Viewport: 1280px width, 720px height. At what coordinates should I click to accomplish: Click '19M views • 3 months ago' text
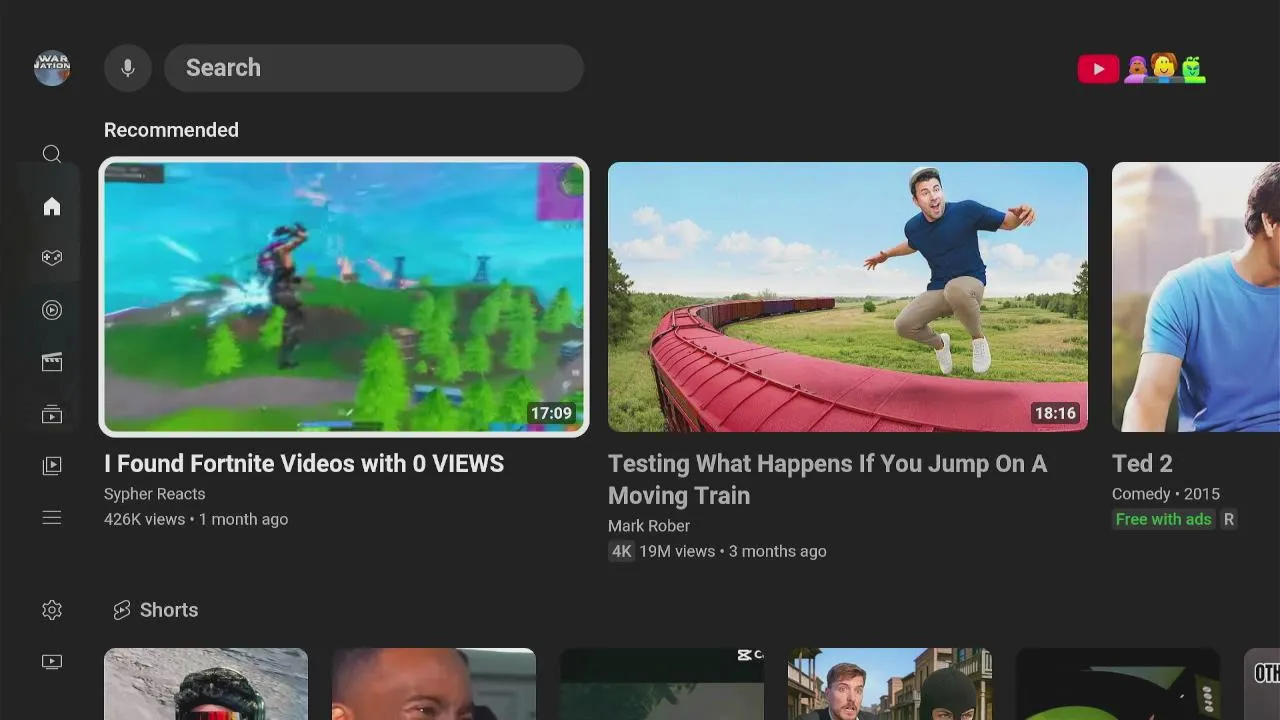(x=733, y=551)
